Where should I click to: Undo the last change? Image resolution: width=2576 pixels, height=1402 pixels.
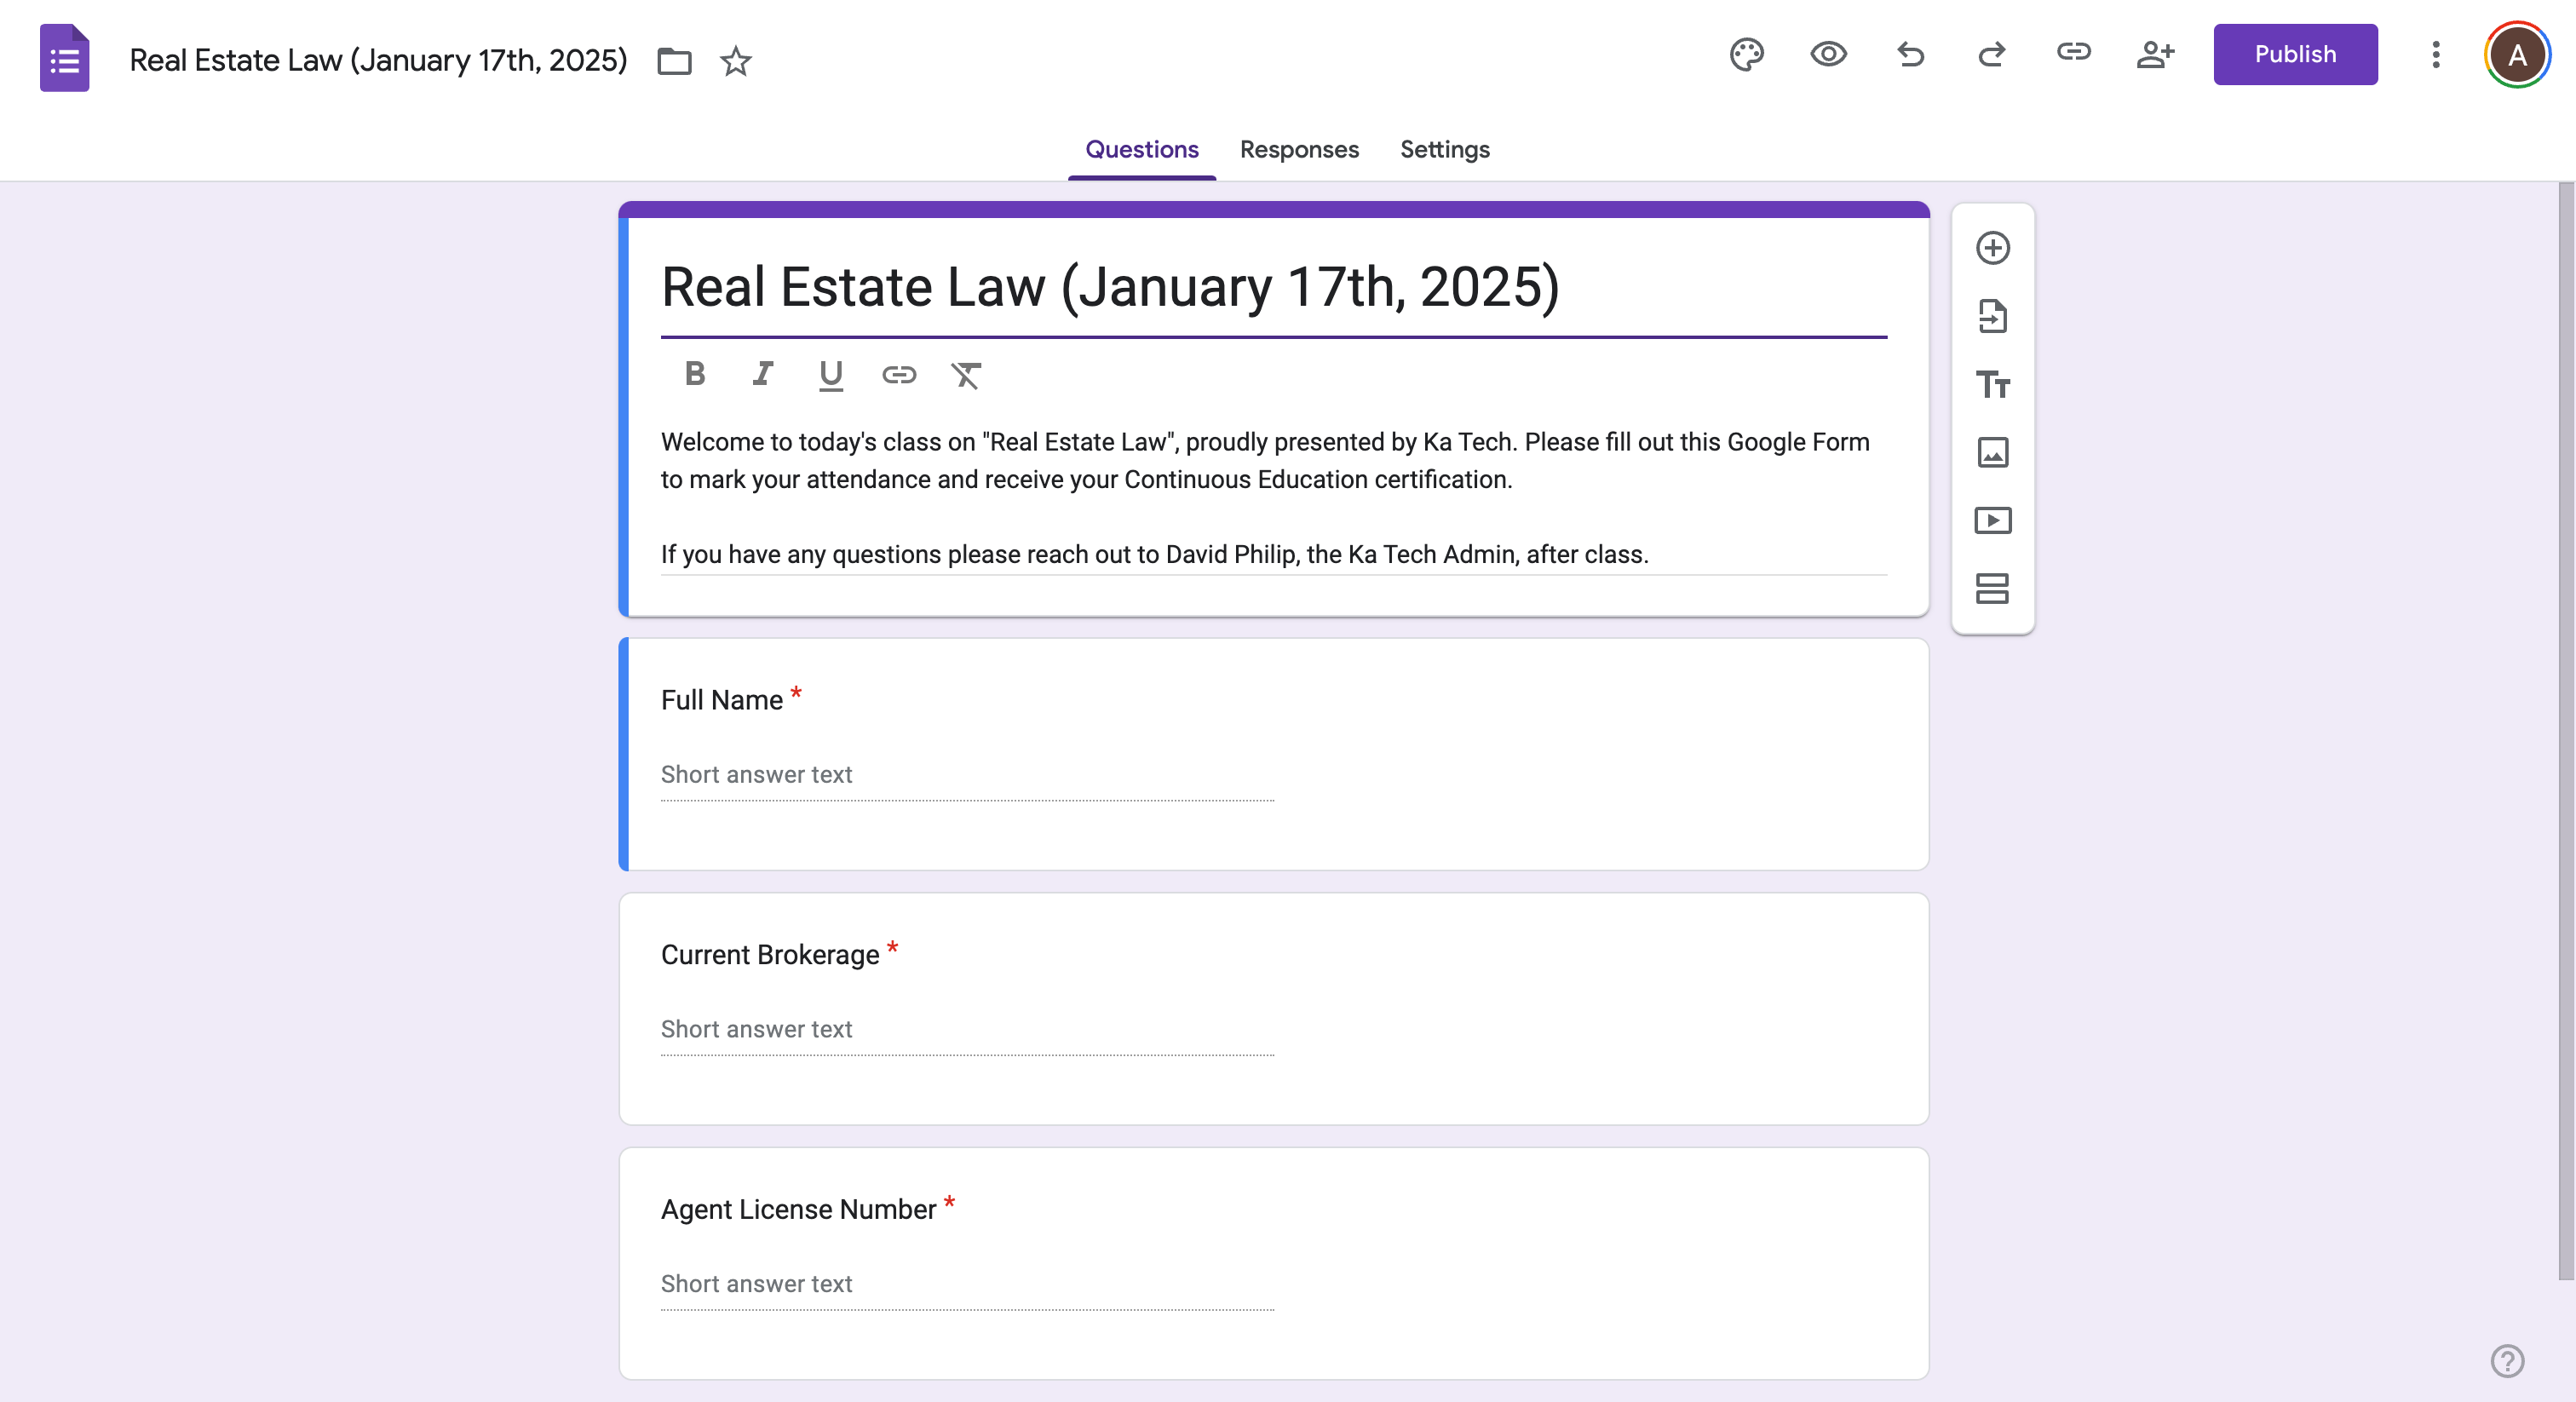click(1910, 55)
